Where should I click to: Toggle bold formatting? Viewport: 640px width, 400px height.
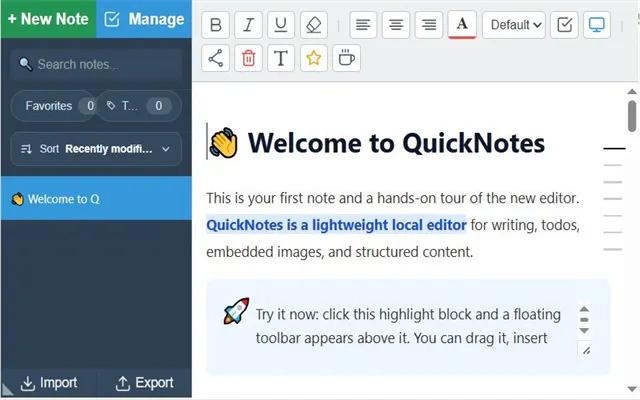216,25
